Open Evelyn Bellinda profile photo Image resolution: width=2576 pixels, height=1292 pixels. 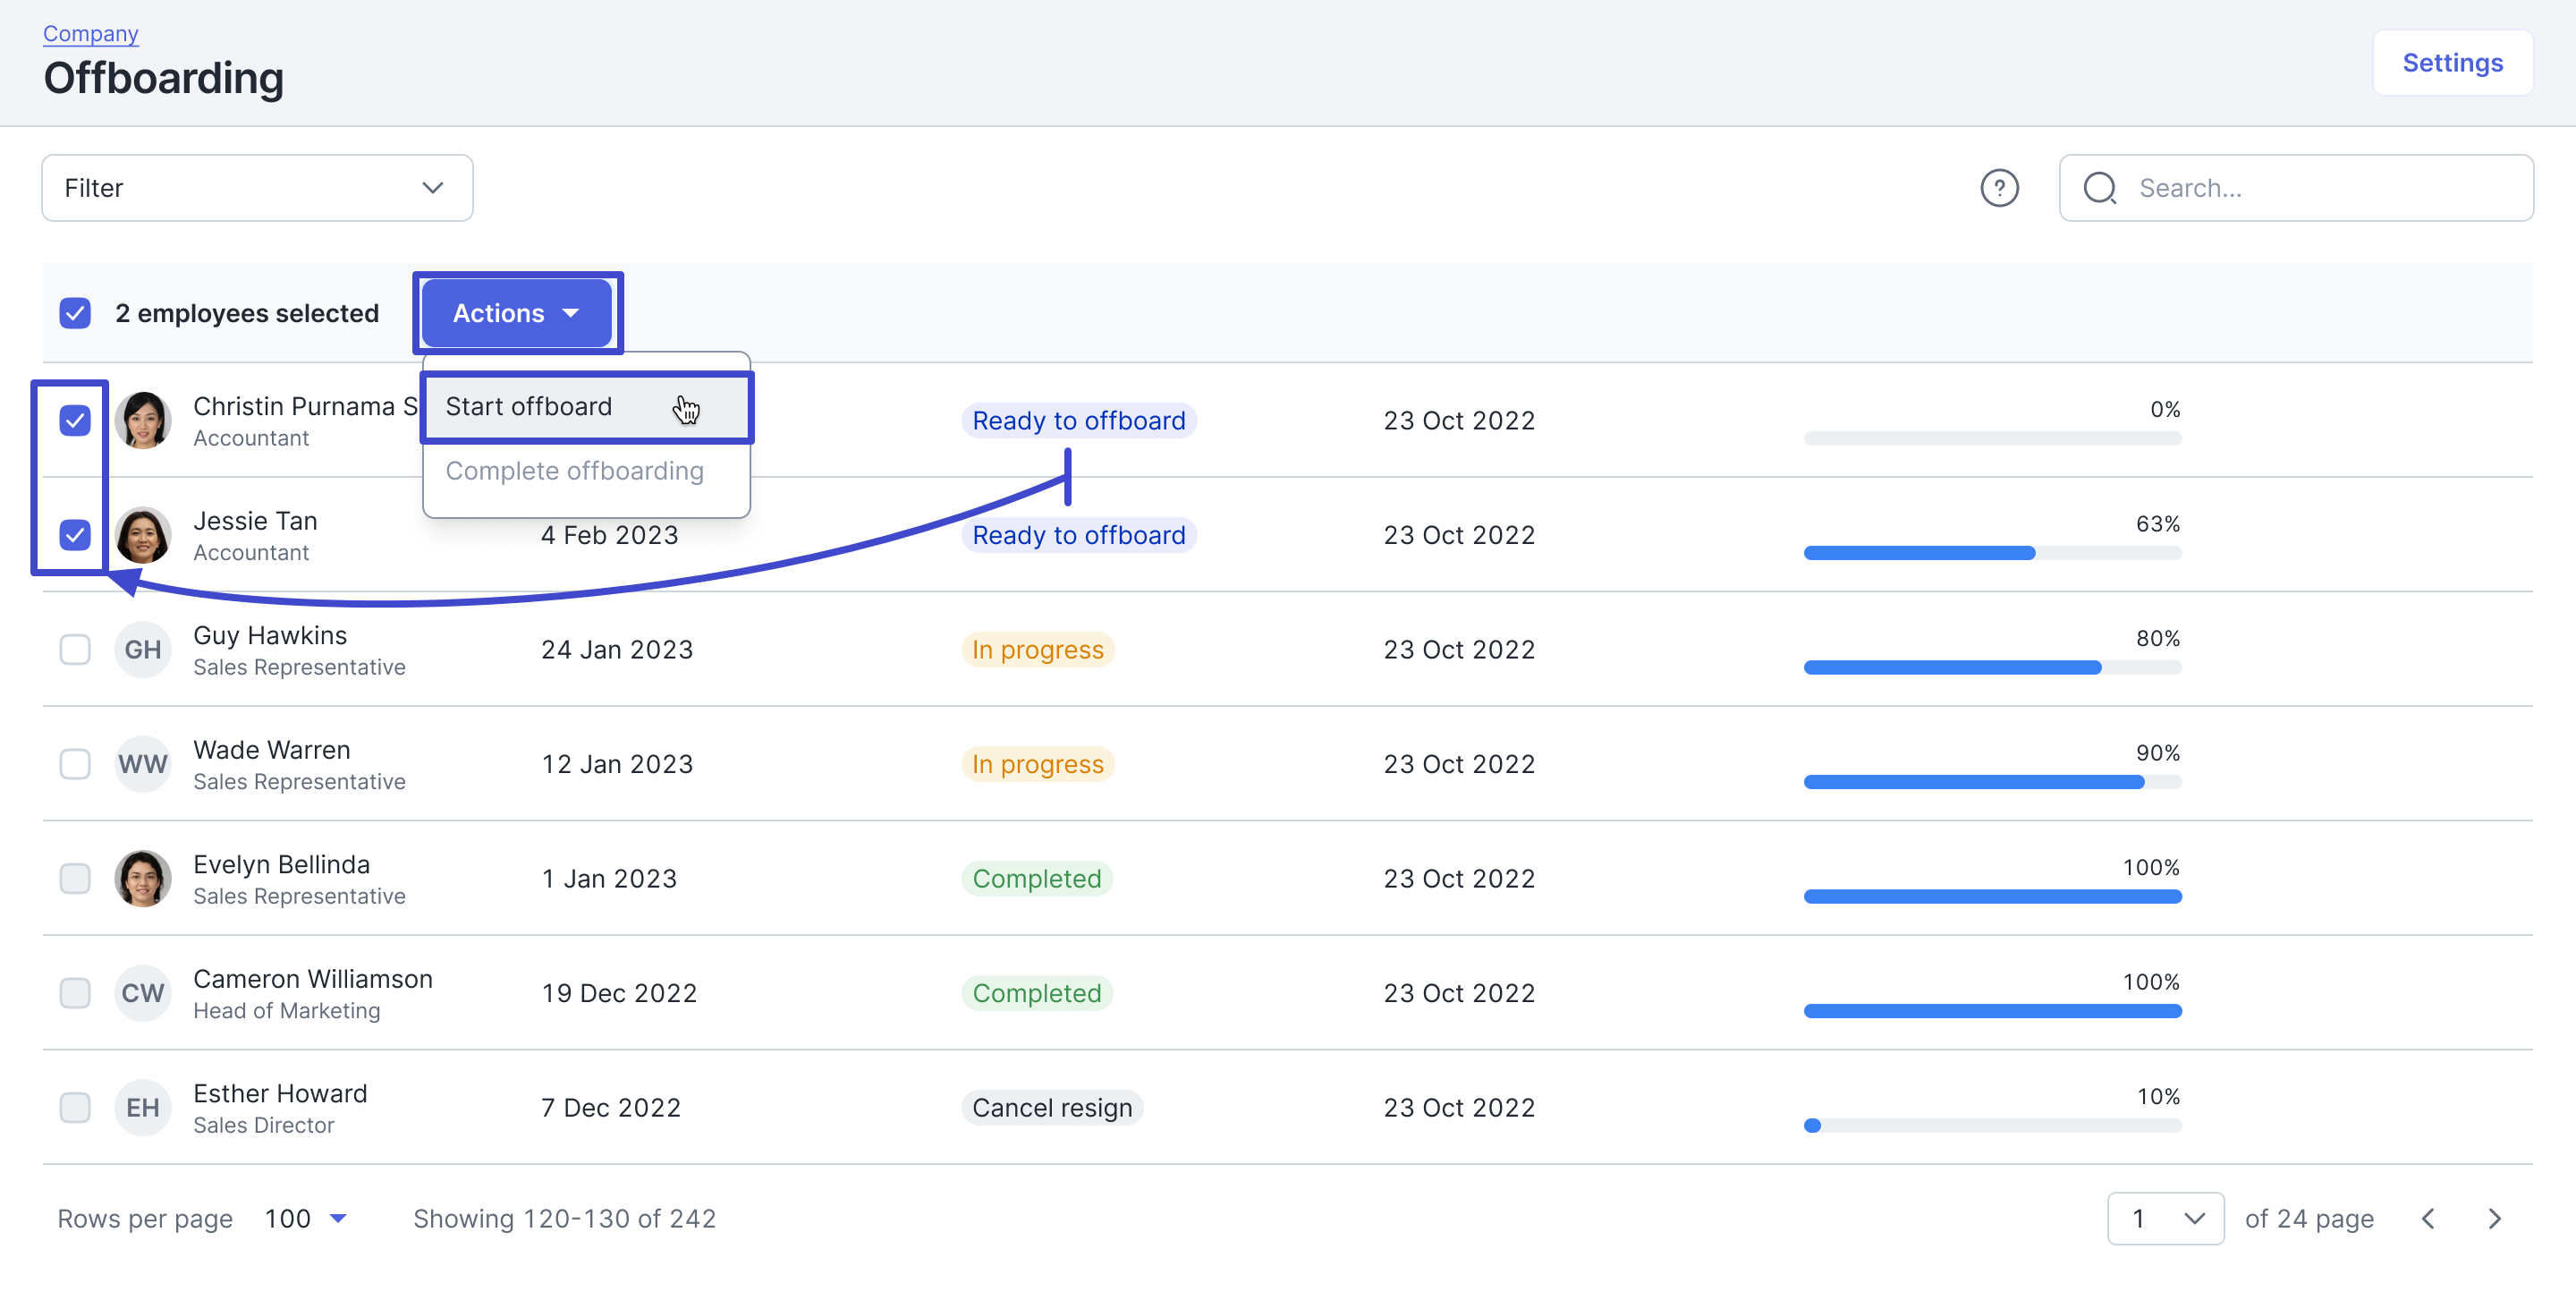(x=143, y=878)
